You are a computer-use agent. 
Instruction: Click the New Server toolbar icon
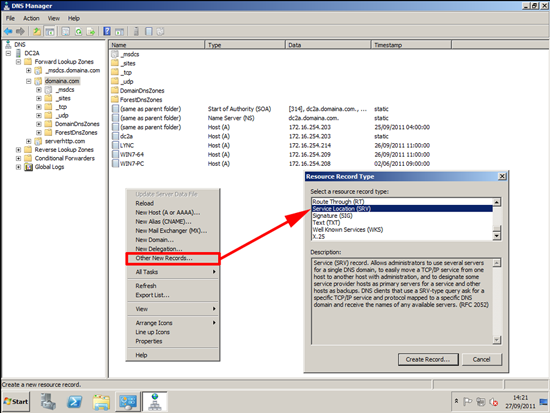point(136,32)
